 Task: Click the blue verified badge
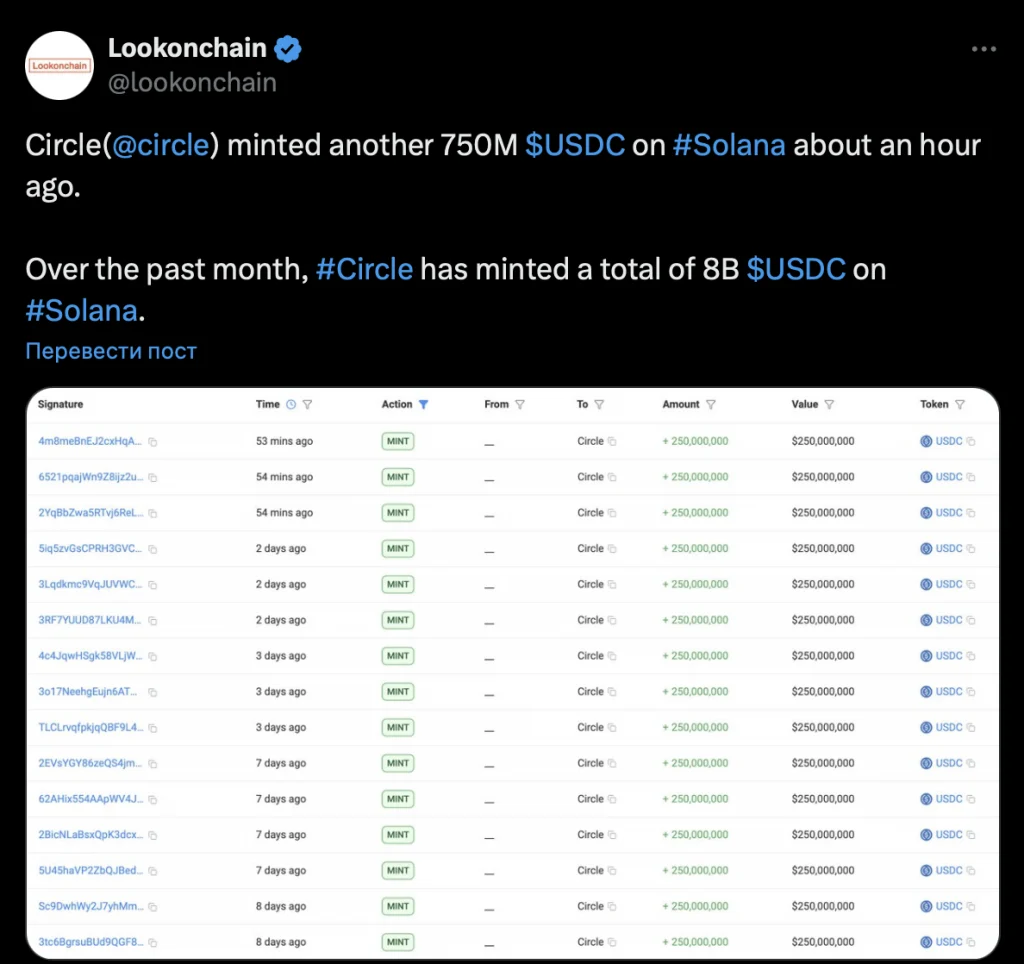pos(289,48)
